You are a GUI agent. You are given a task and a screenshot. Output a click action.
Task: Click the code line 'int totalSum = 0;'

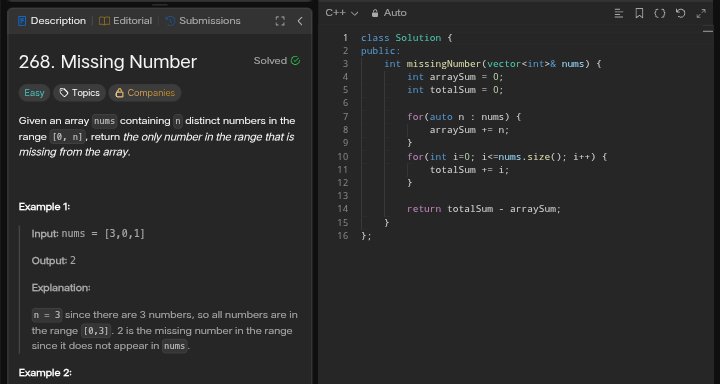point(455,90)
